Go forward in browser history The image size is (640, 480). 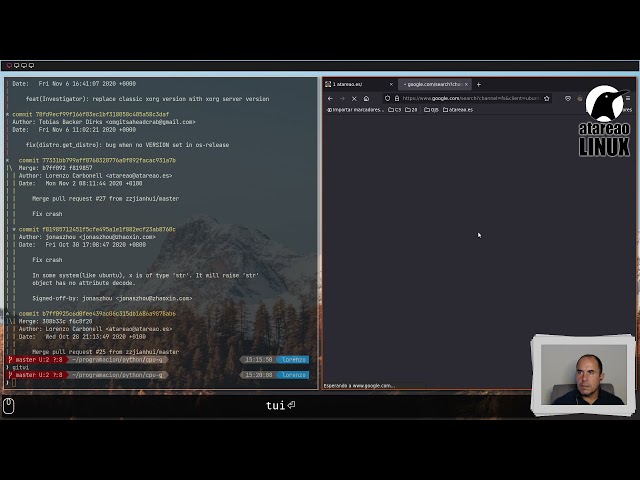point(342,98)
